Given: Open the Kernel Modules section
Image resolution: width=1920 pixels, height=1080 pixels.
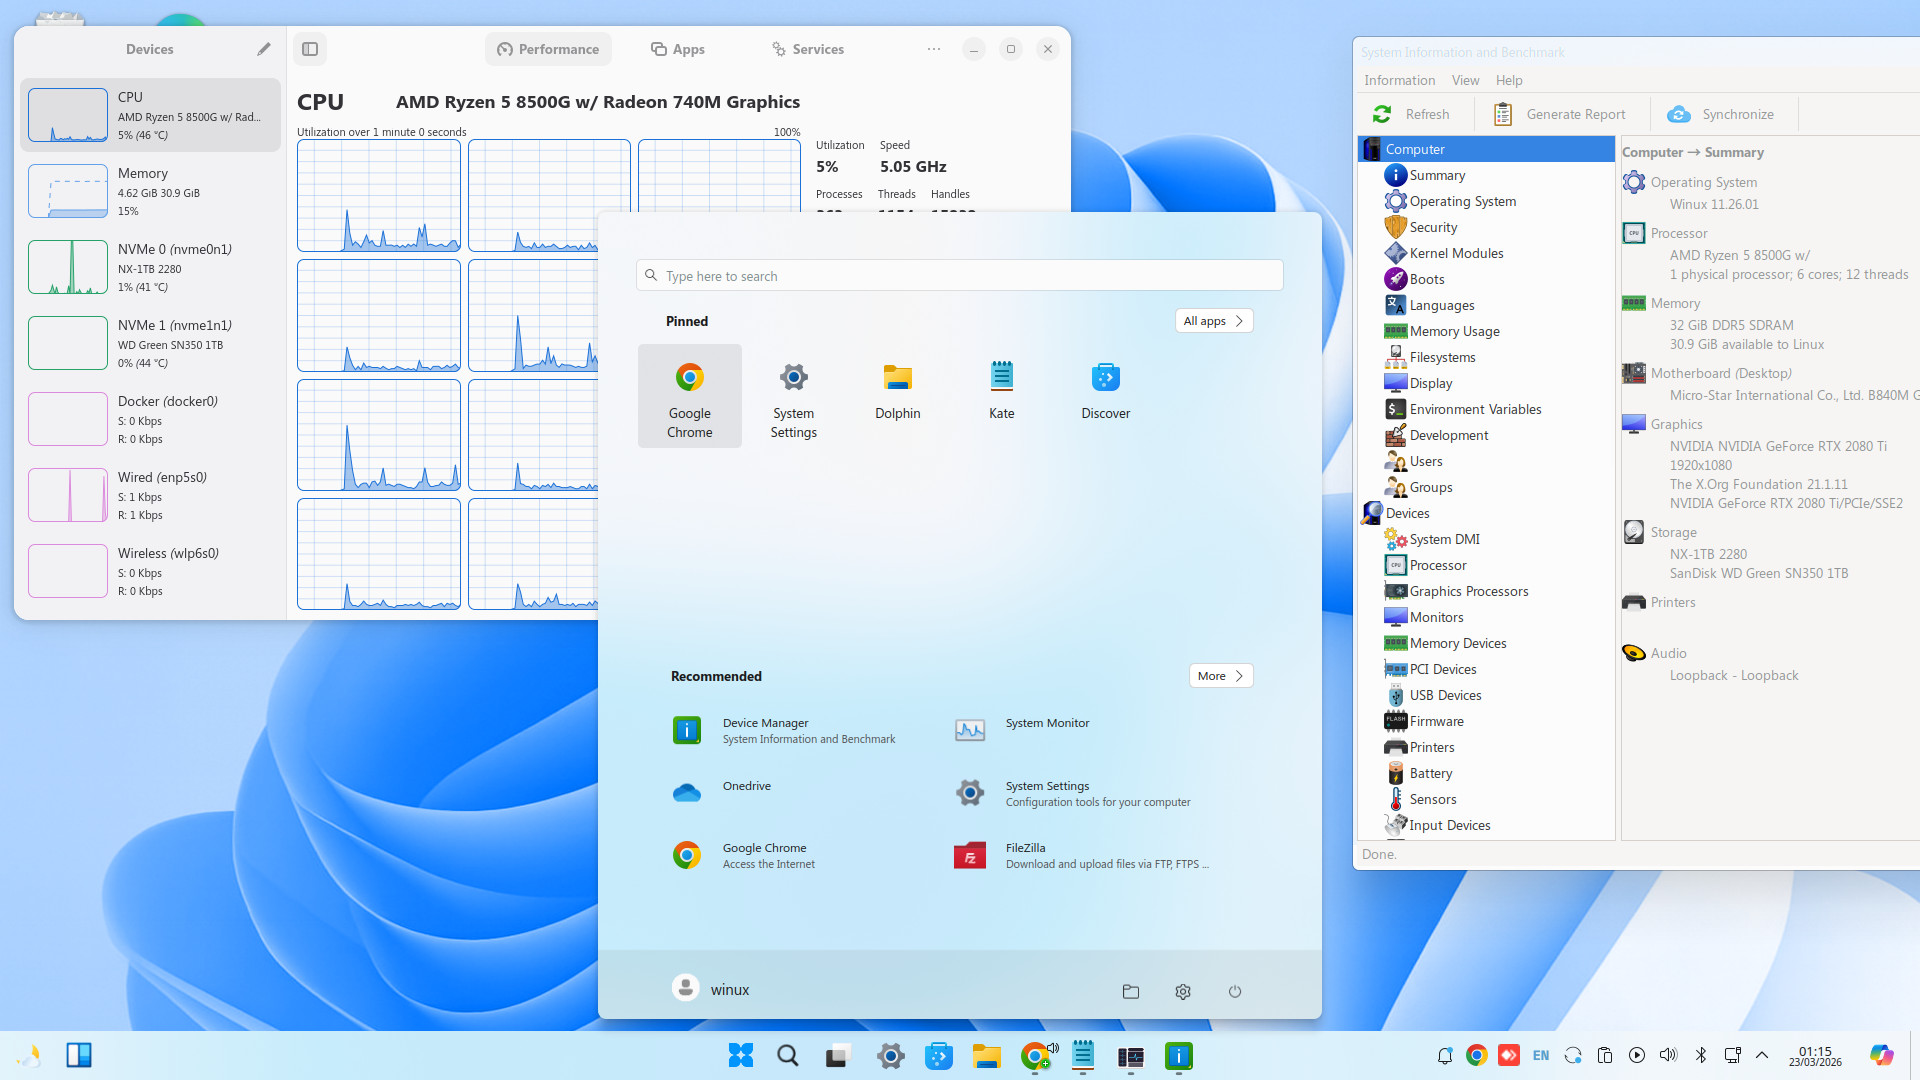Looking at the screenshot, I should click(x=1454, y=253).
